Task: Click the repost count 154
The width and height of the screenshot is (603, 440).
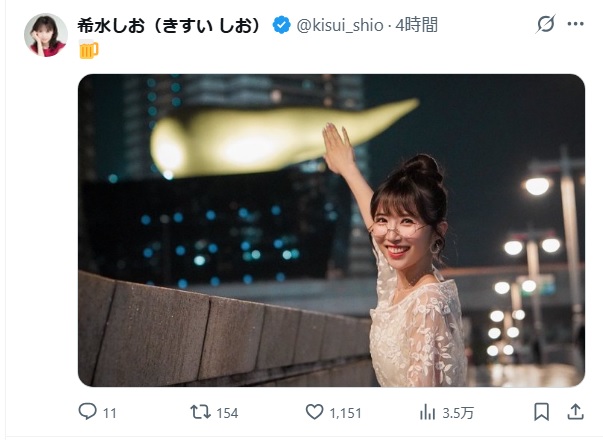Action: click(227, 413)
